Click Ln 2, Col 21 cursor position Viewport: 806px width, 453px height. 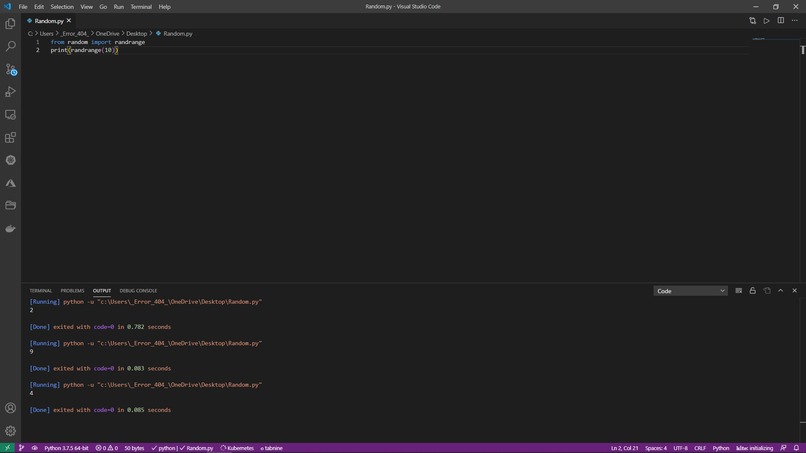625,448
